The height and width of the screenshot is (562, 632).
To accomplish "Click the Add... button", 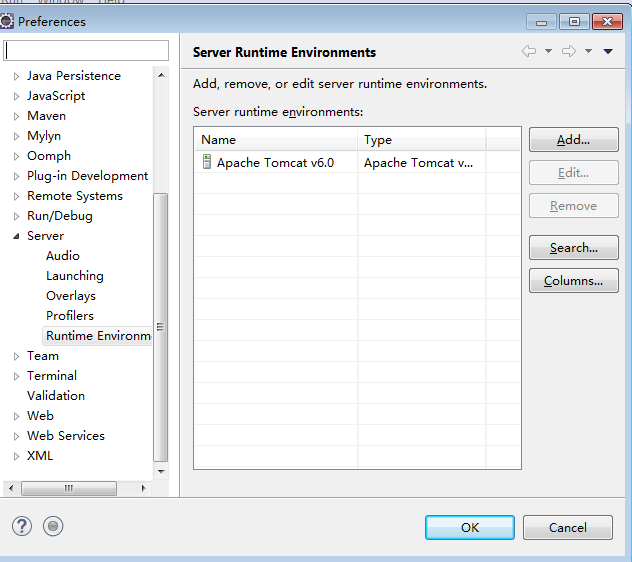I will pyautogui.click(x=574, y=140).
